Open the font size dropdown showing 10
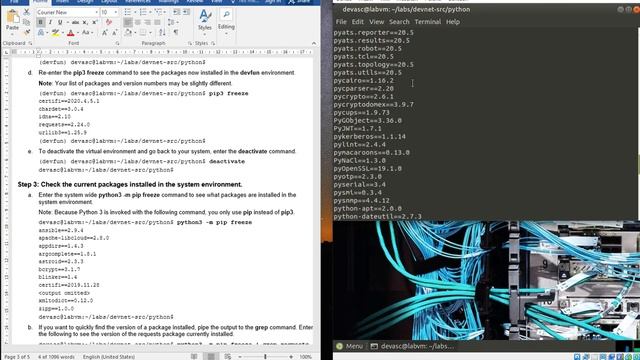This screenshot has height=360, width=640. 116,12
